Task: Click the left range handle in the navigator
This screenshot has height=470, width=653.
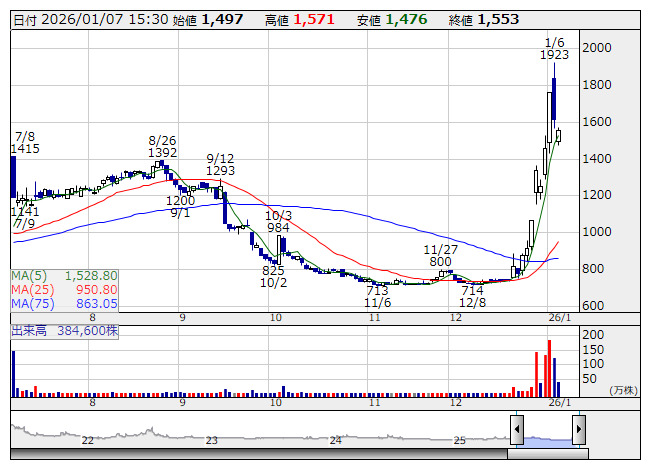Action: [x=517, y=431]
